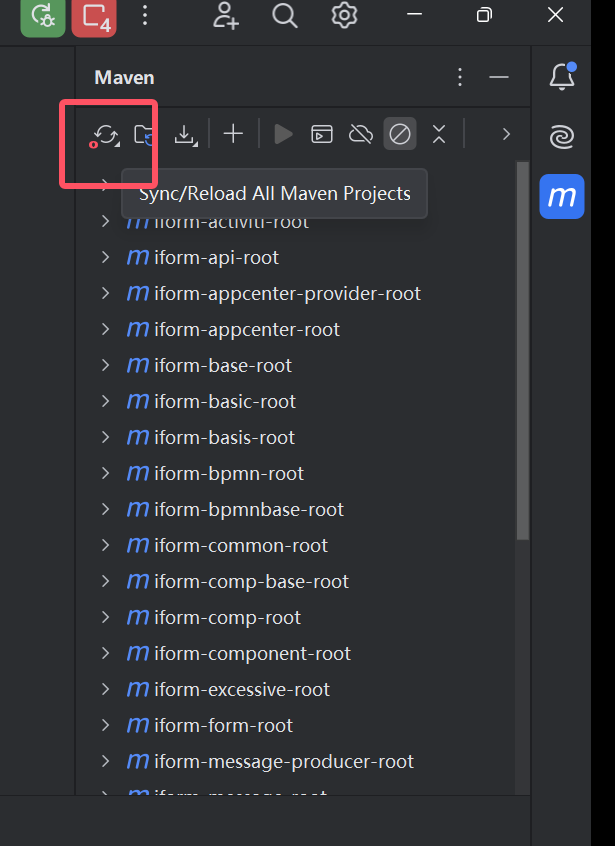This screenshot has width=615, height=846.
Task: Show hidden toolbar actions chevron
Action: [x=506, y=134]
